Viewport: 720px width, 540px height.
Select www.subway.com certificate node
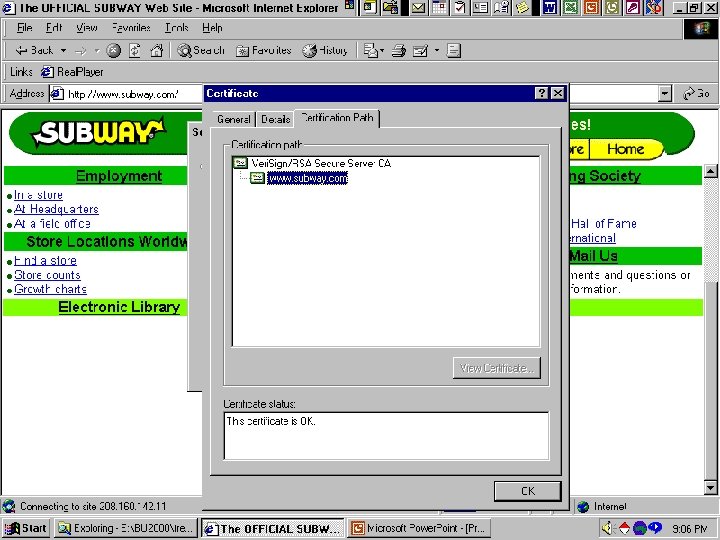coord(307,178)
